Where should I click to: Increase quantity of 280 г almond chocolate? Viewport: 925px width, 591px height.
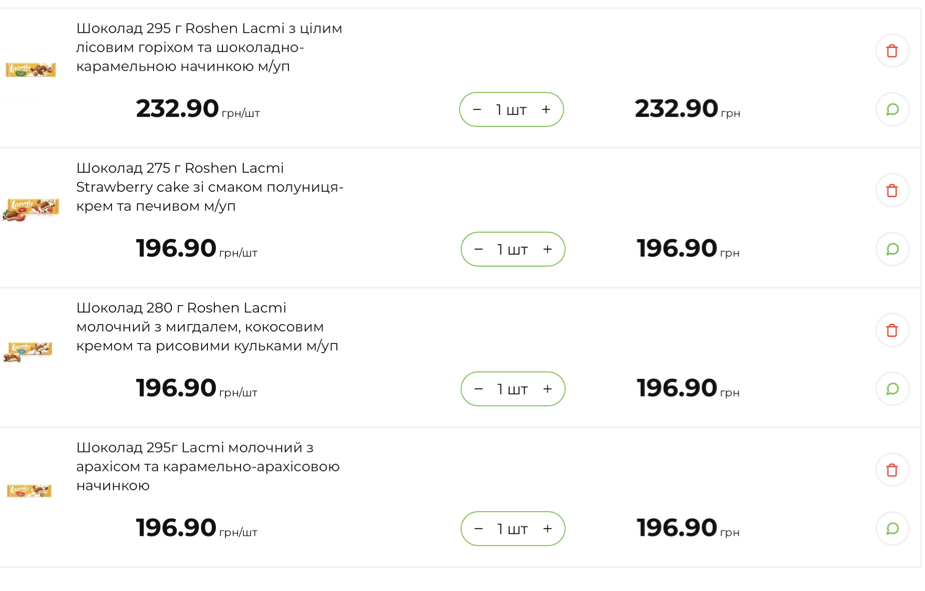(547, 389)
